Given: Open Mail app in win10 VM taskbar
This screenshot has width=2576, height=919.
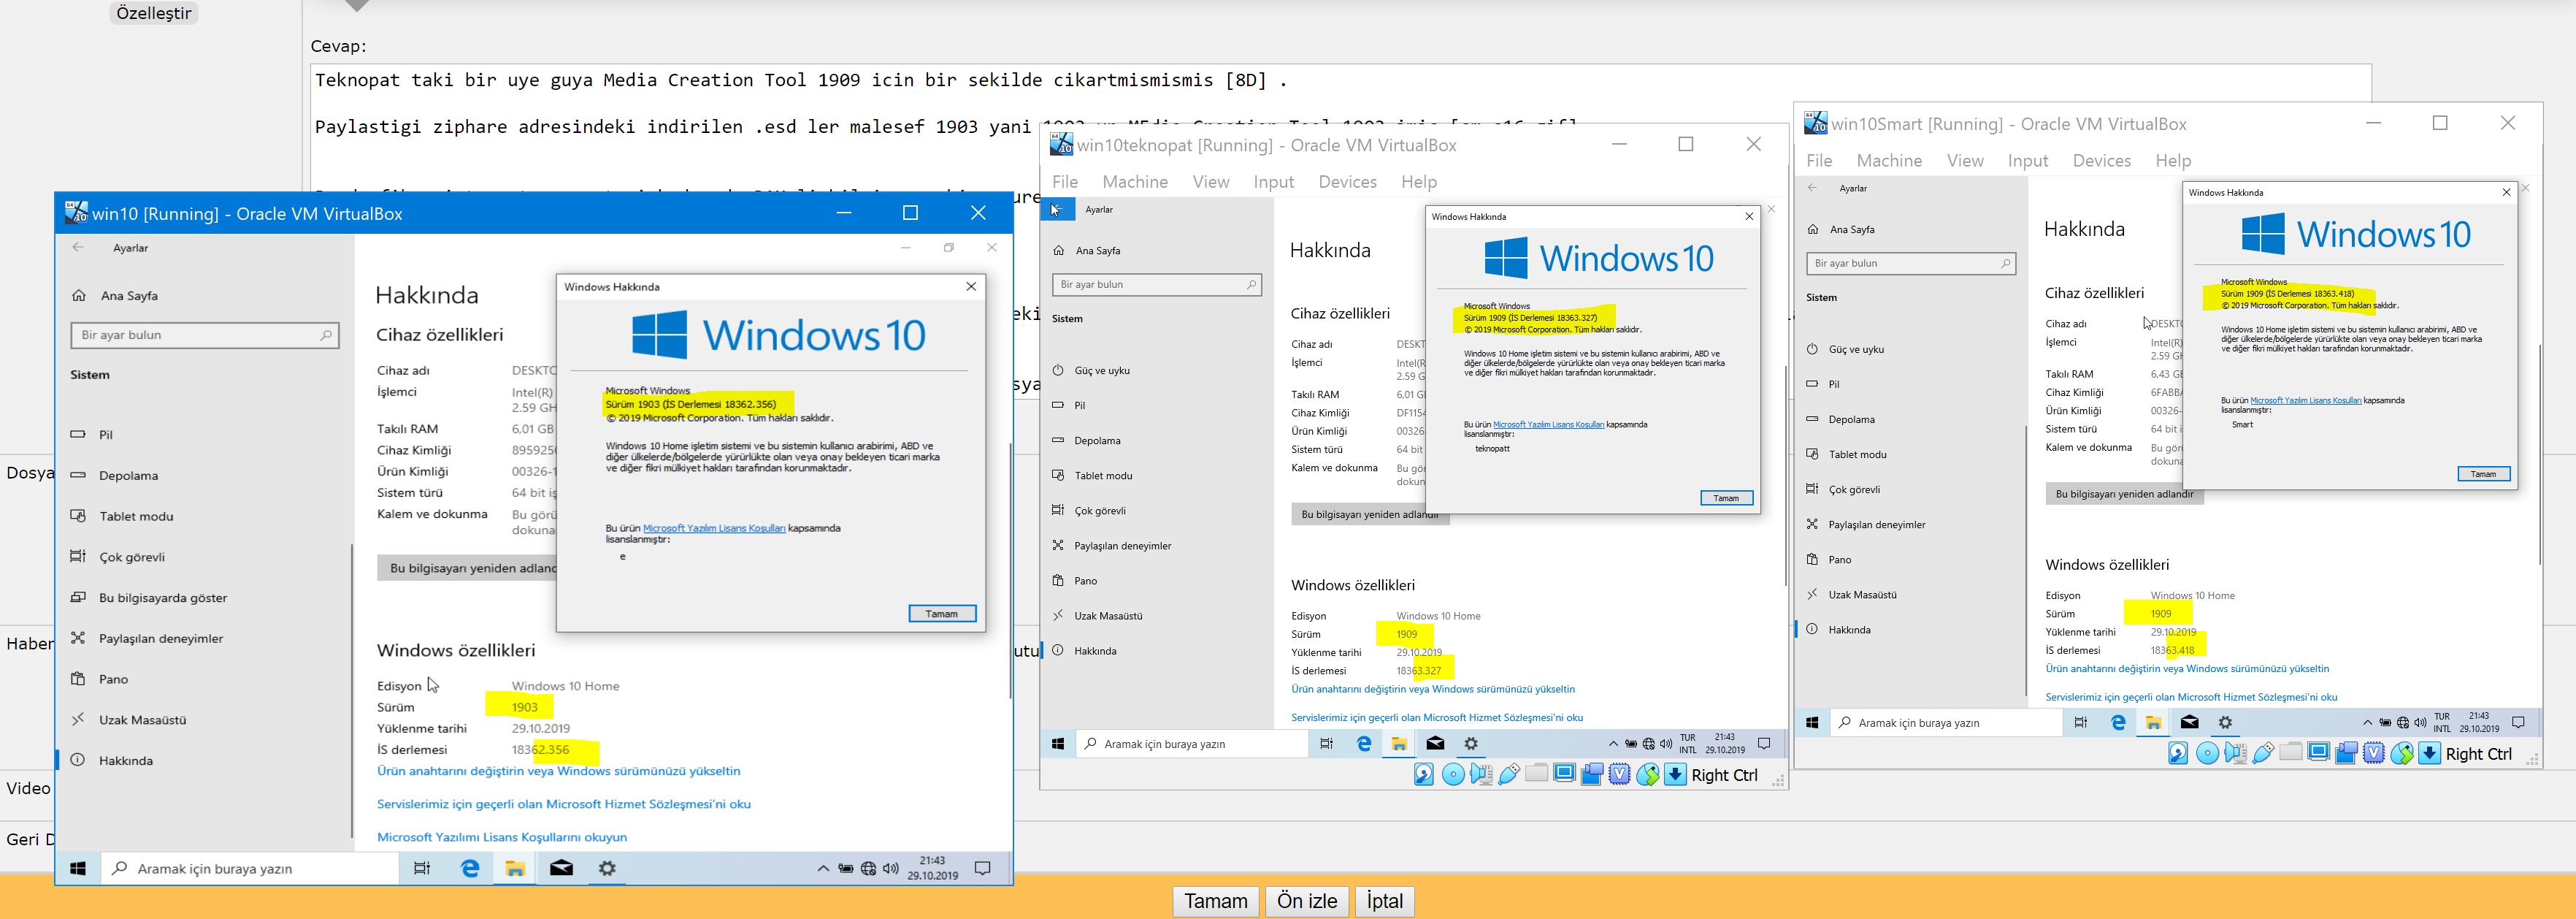Looking at the screenshot, I should tap(561, 868).
